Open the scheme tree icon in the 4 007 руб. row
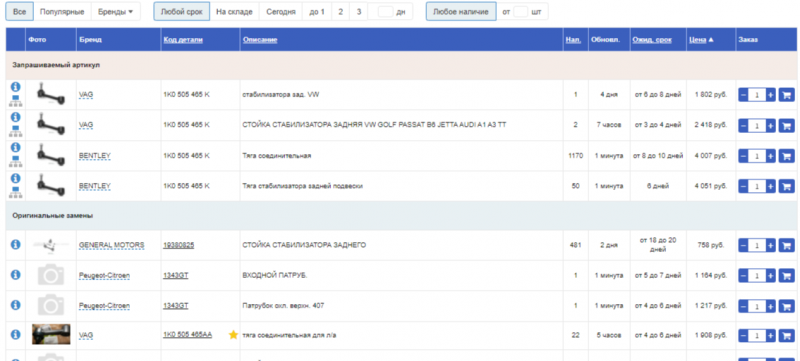This screenshot has height=361, width=800. pyautogui.click(x=15, y=162)
